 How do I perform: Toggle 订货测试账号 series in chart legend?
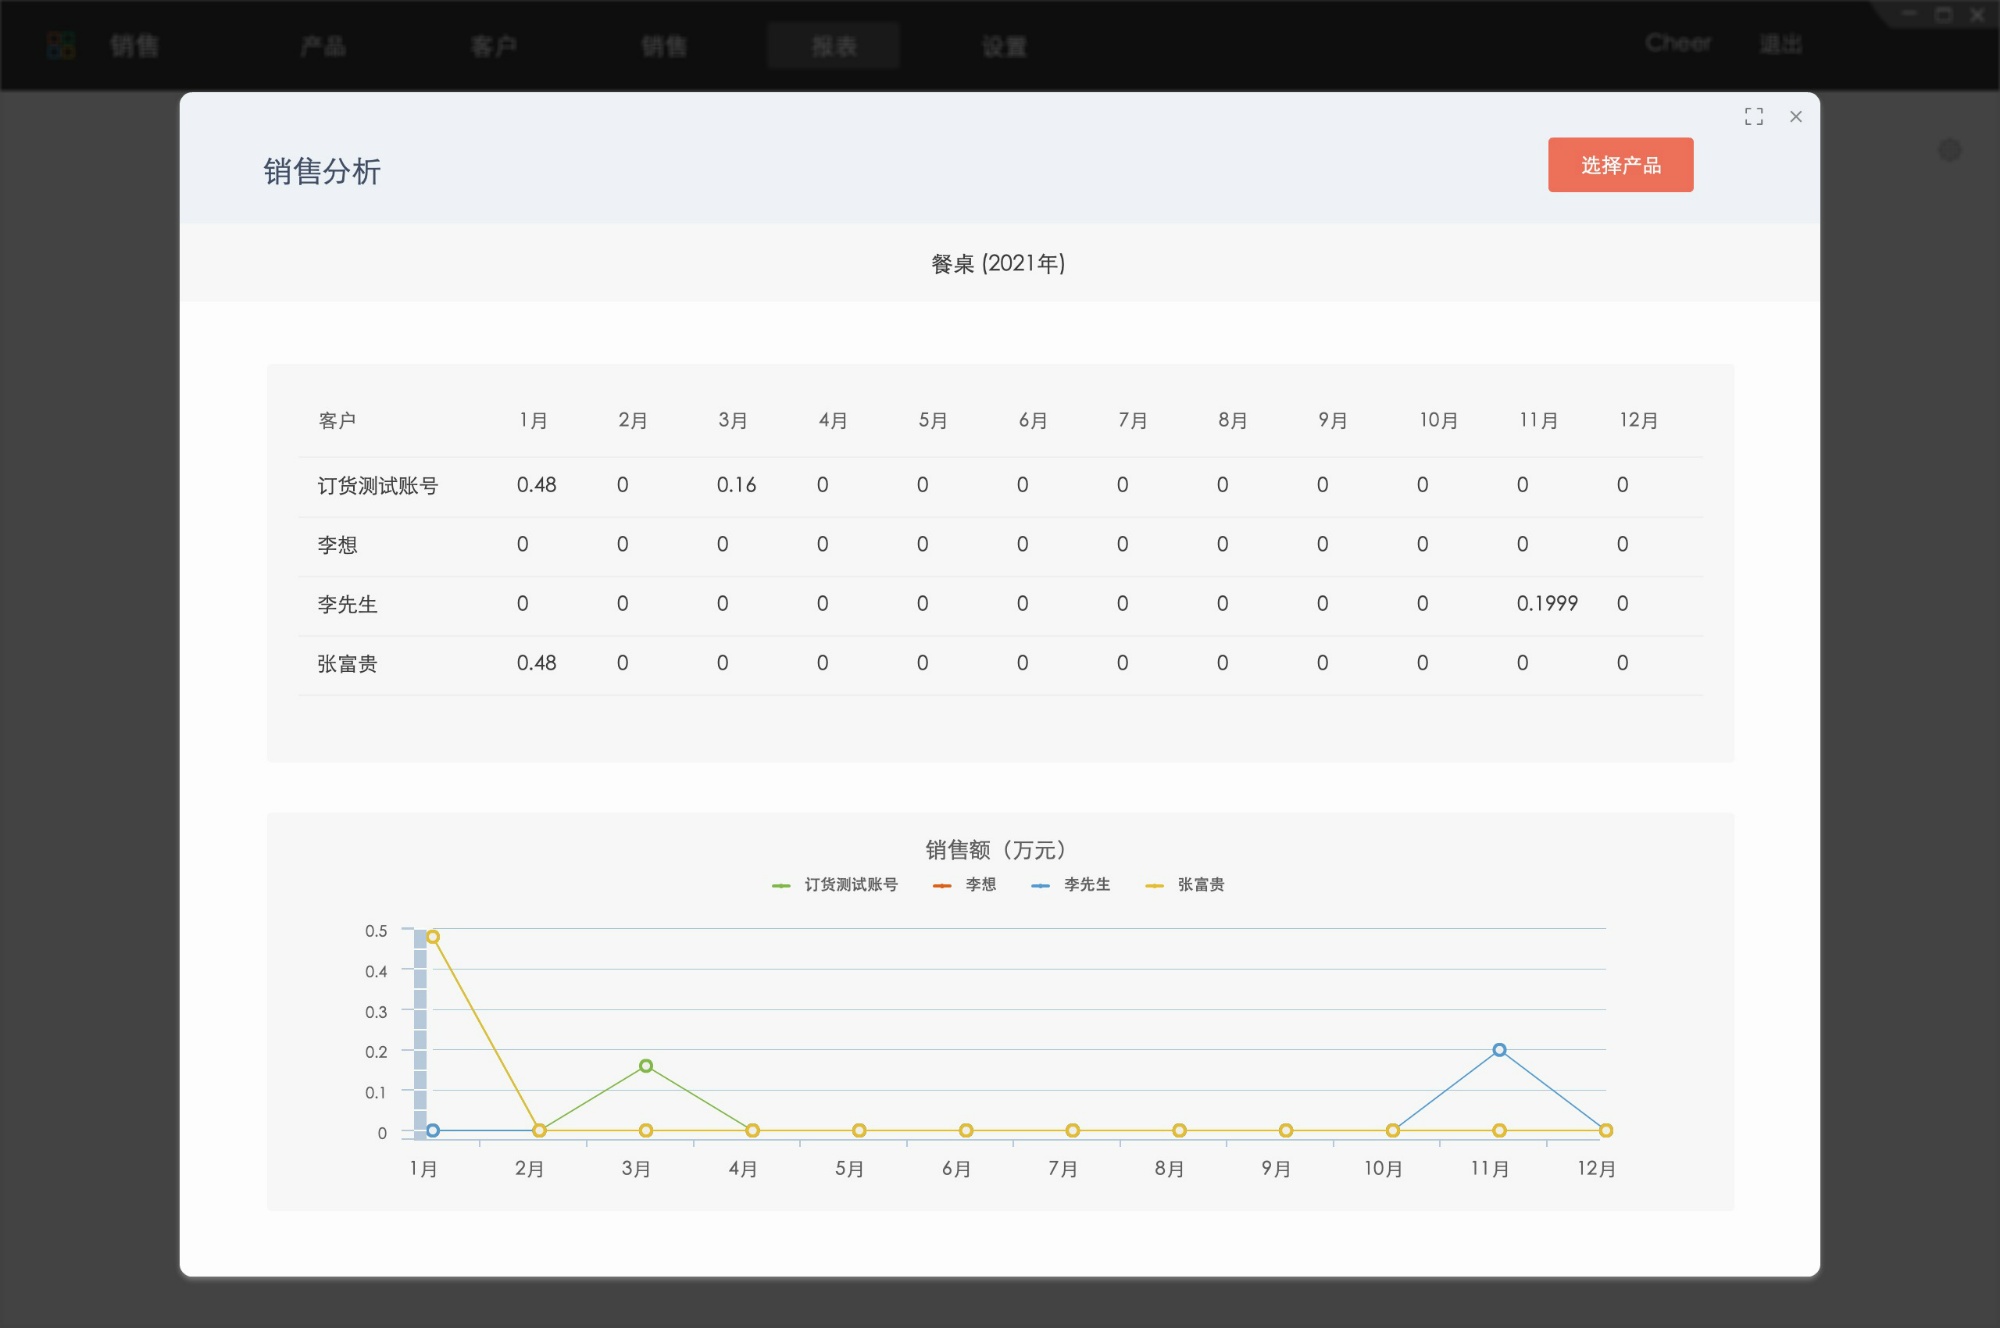pos(835,885)
